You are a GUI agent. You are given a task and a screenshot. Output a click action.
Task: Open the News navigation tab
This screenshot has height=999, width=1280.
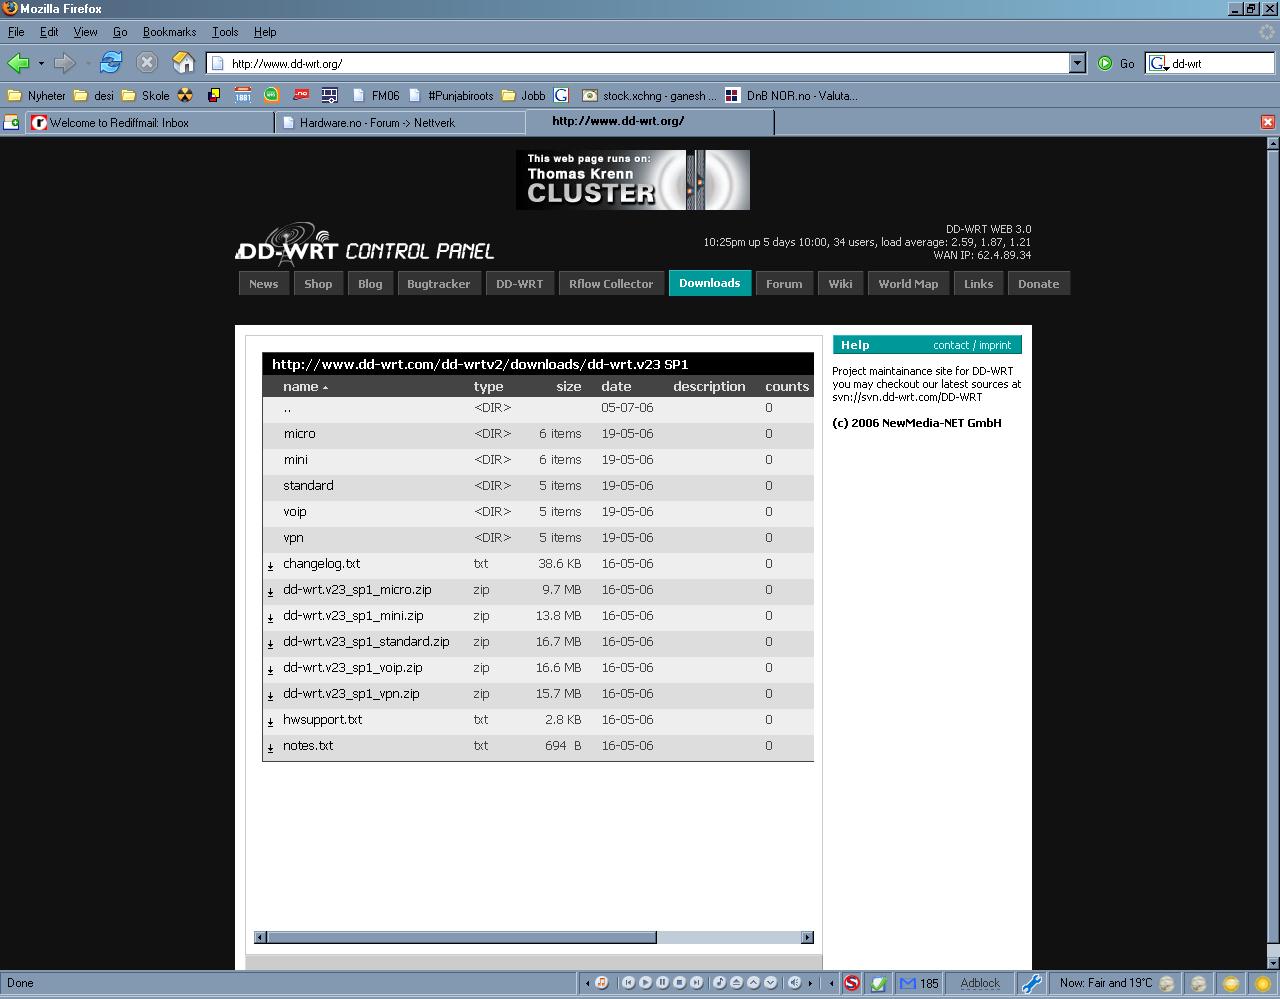click(263, 284)
